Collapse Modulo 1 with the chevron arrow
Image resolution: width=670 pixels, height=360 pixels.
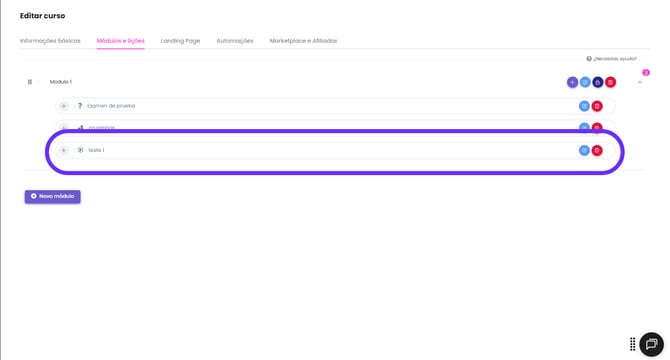click(640, 82)
